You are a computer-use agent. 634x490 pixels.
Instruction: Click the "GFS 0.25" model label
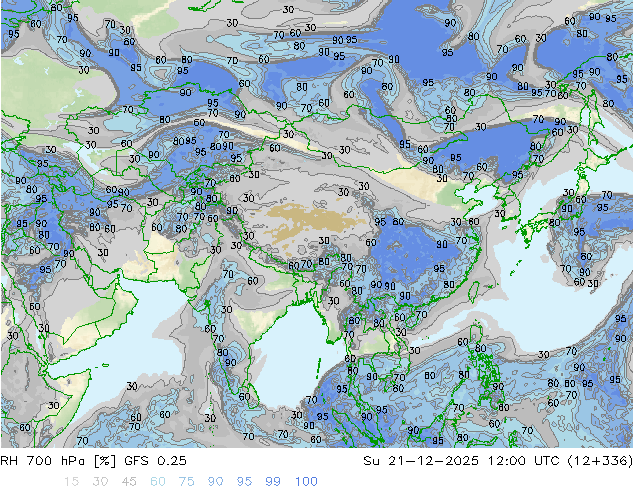[x=155, y=461]
